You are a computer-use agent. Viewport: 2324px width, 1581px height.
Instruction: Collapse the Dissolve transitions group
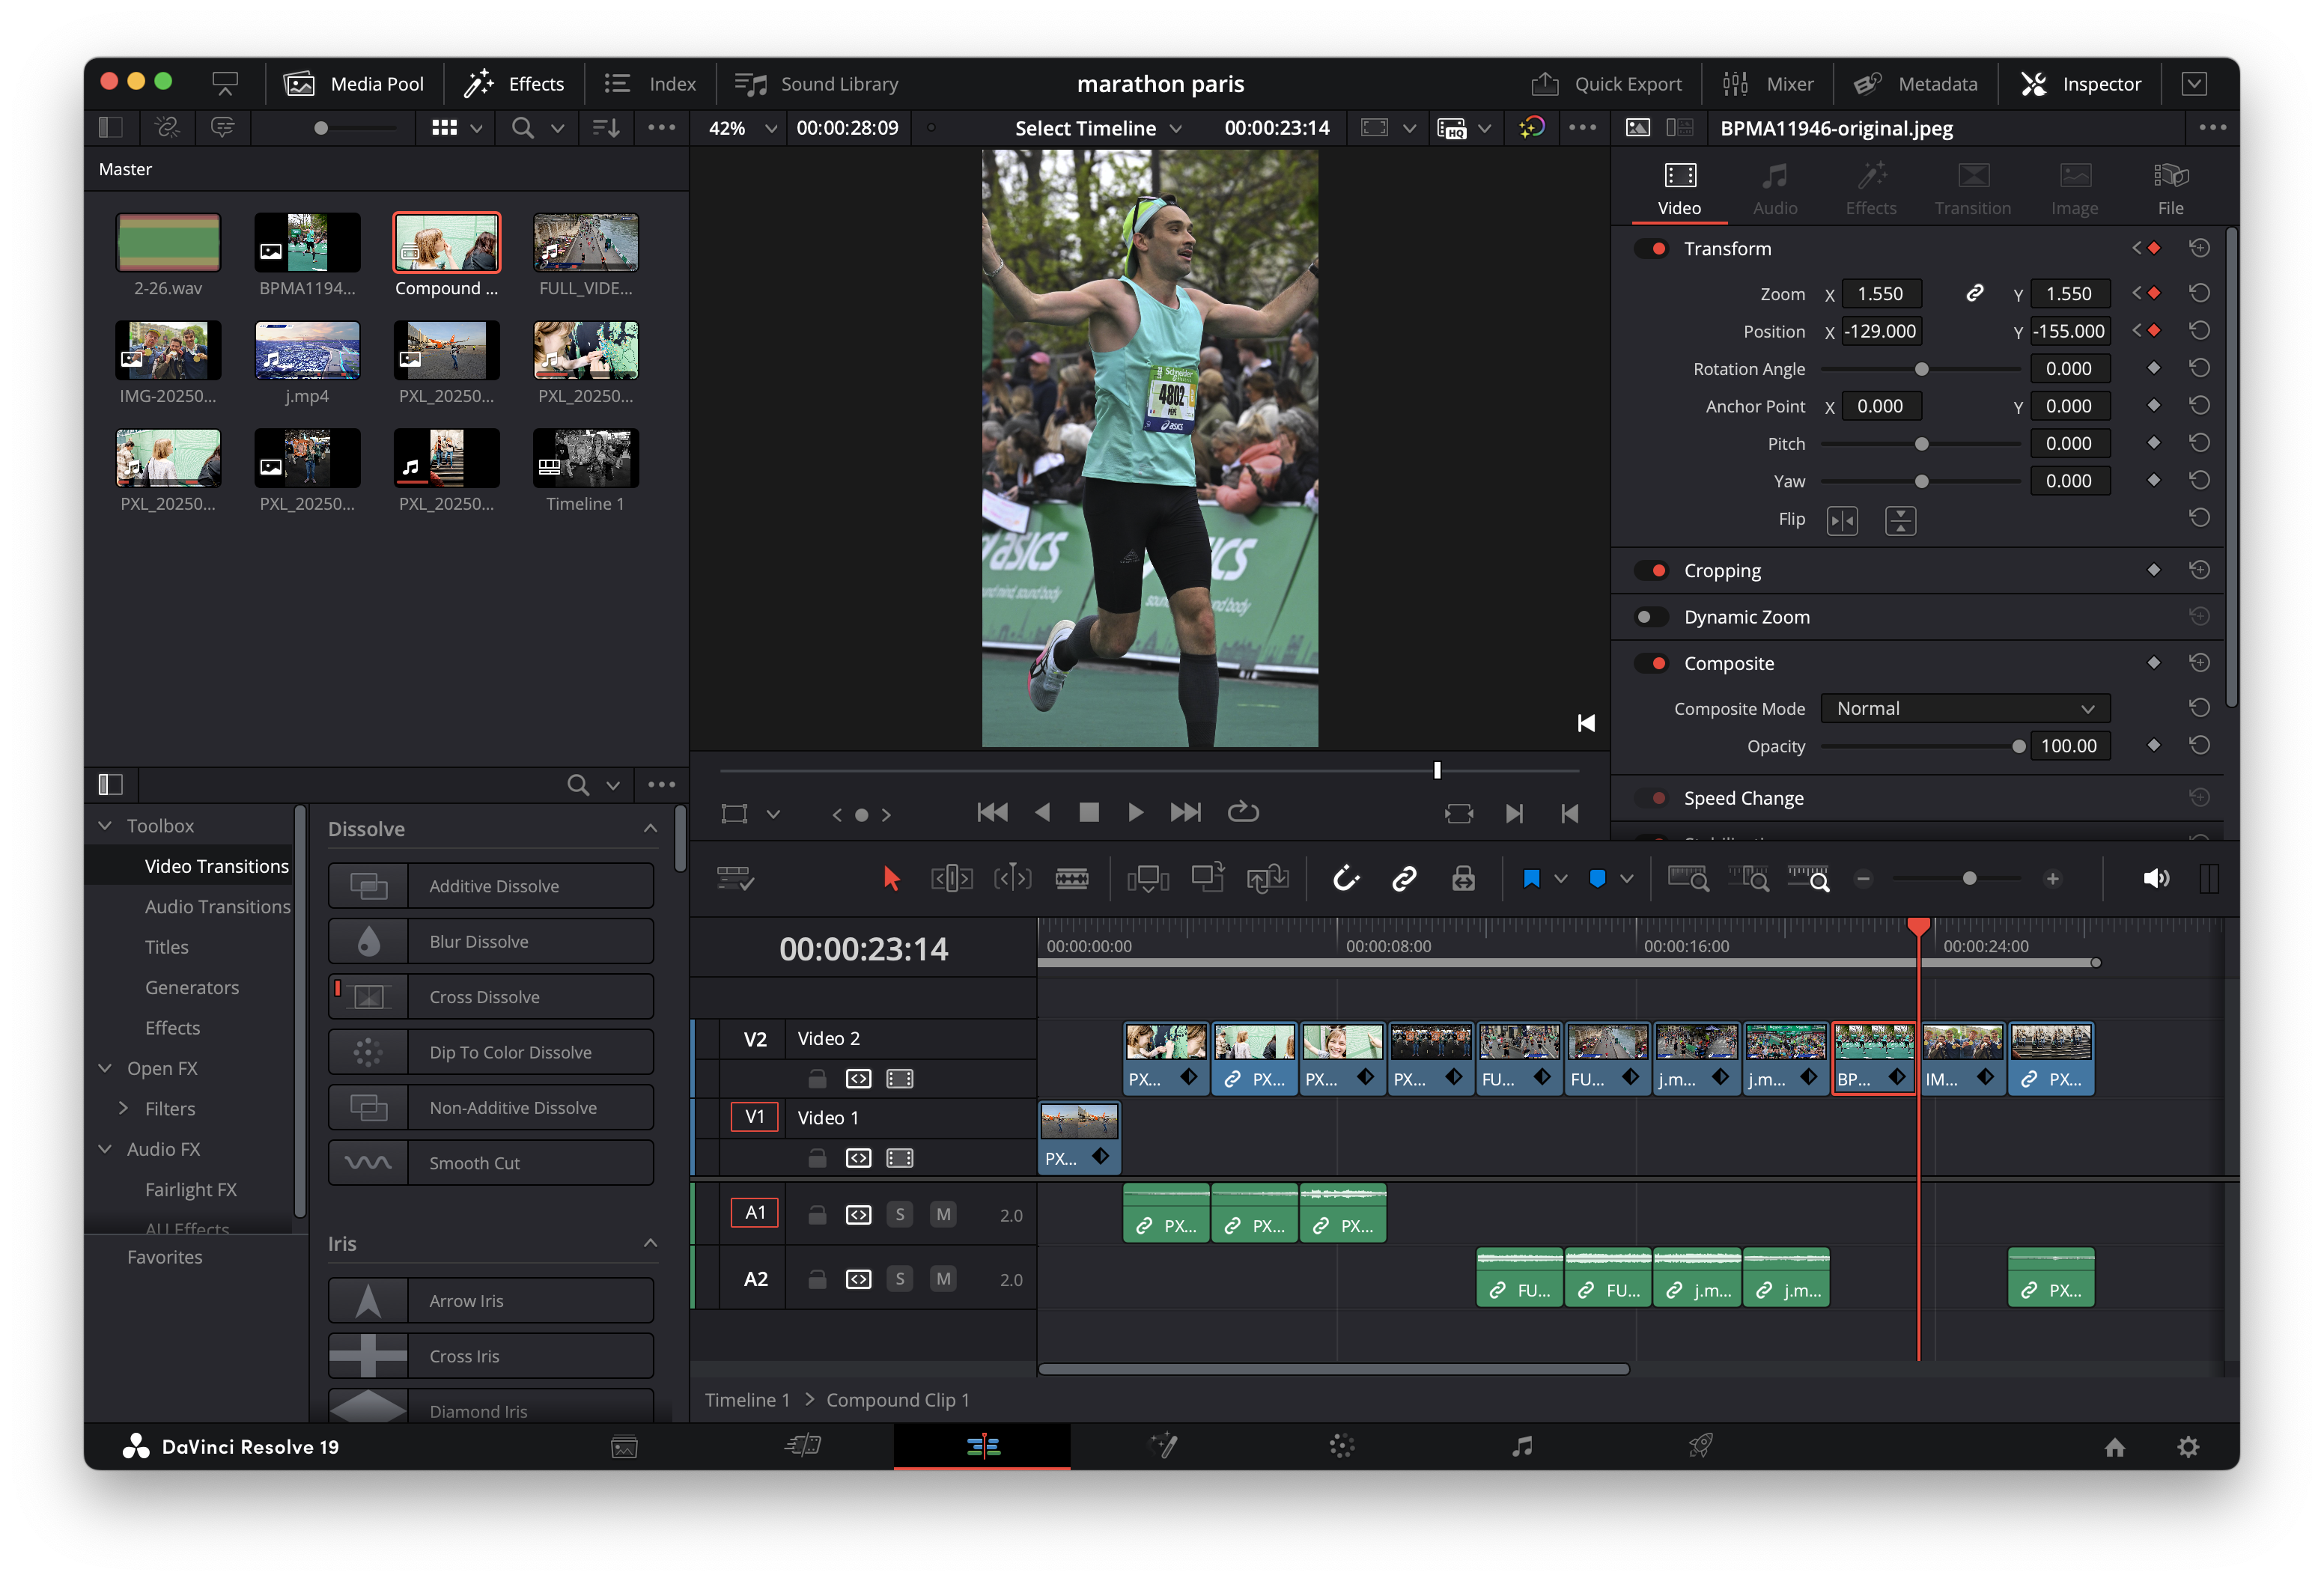pyautogui.click(x=650, y=828)
